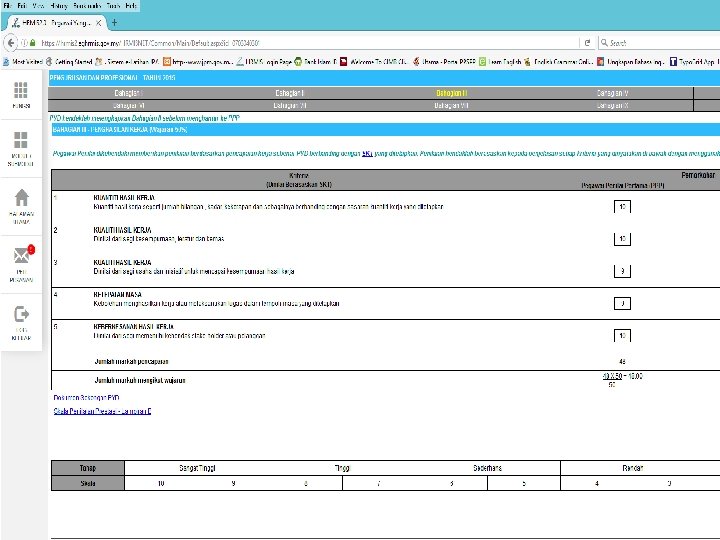Click the green padlock security icon
The width and height of the screenshot is (720, 540).
[x=33, y=43]
